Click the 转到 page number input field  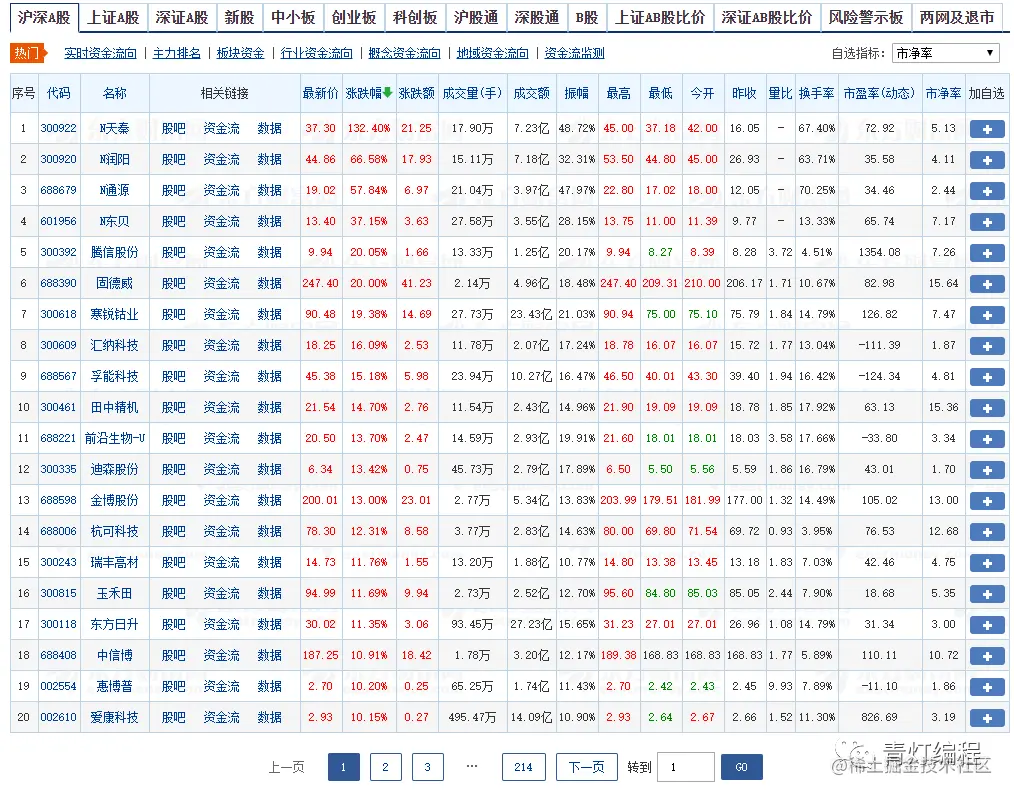point(685,766)
